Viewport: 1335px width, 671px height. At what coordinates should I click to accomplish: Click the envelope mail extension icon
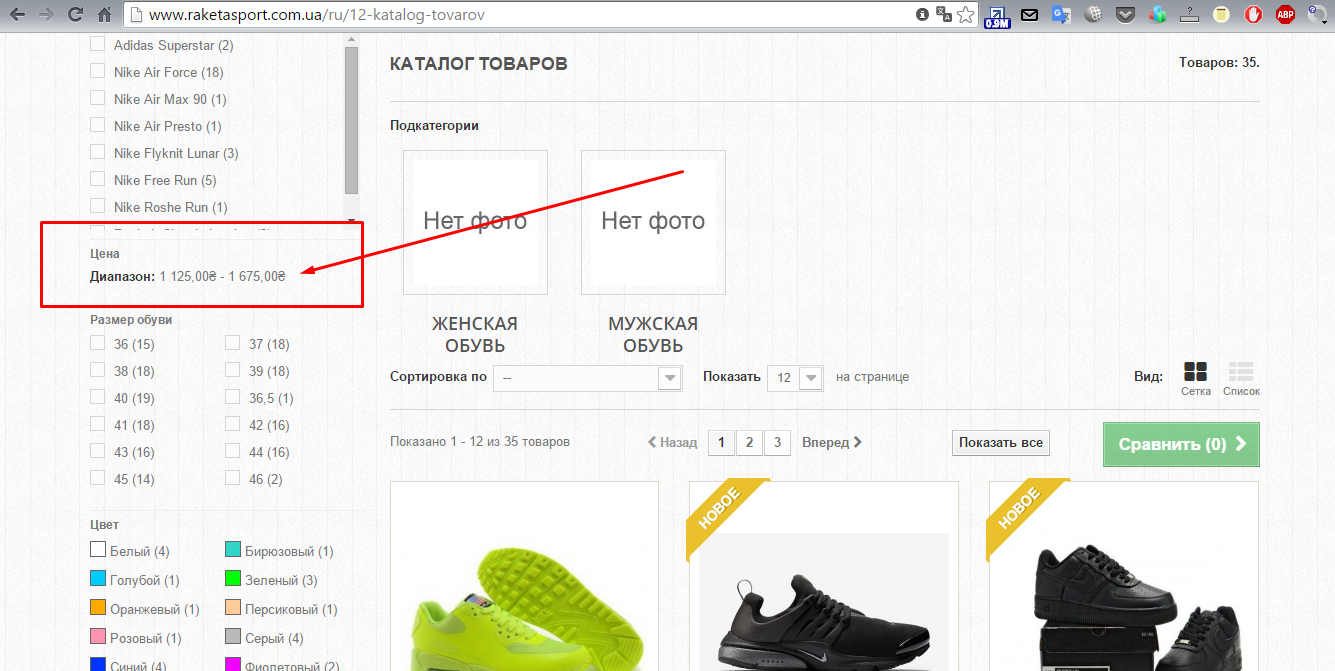[x=1029, y=15]
